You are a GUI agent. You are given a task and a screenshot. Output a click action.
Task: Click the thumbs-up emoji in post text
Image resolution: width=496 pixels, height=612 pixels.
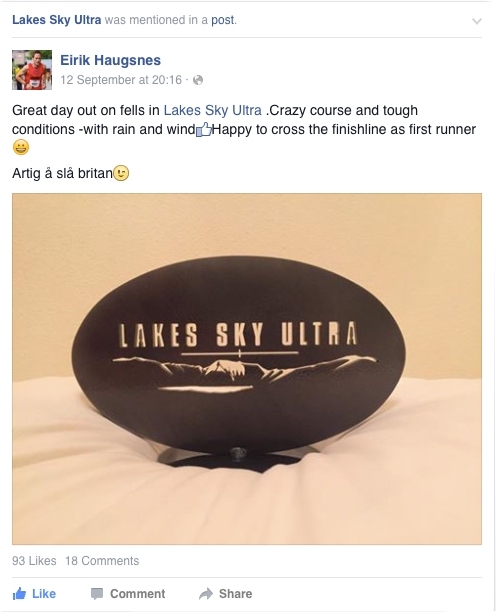(203, 130)
